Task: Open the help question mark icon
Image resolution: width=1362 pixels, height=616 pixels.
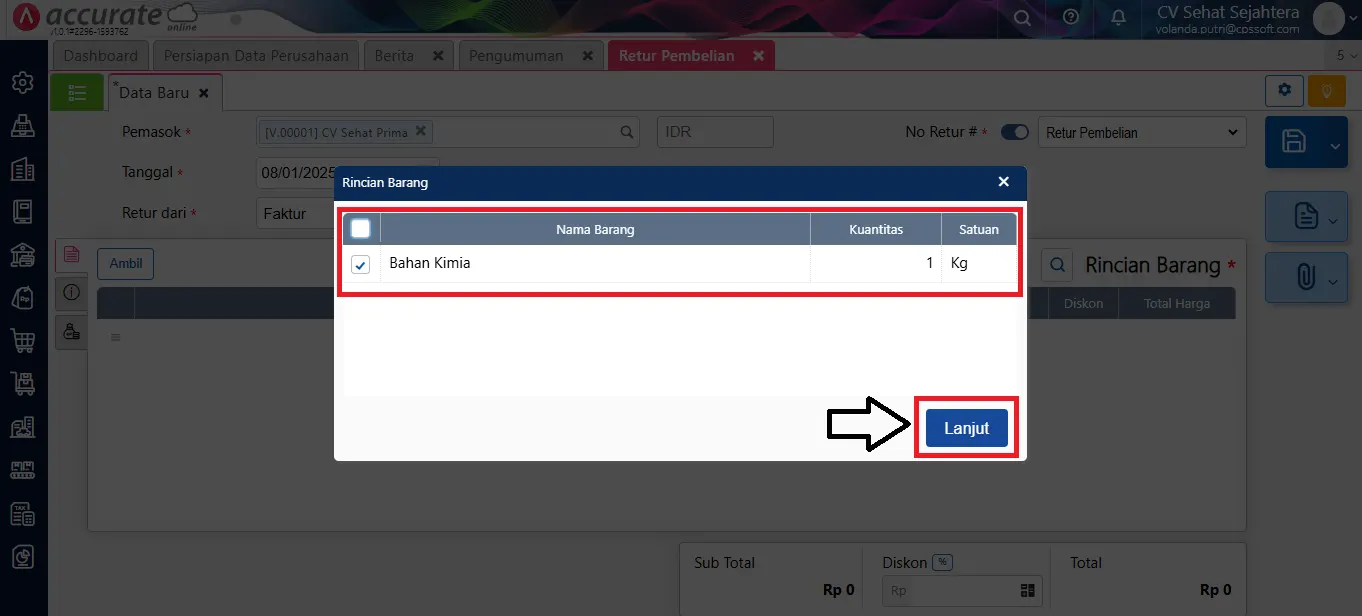Action: (1071, 18)
